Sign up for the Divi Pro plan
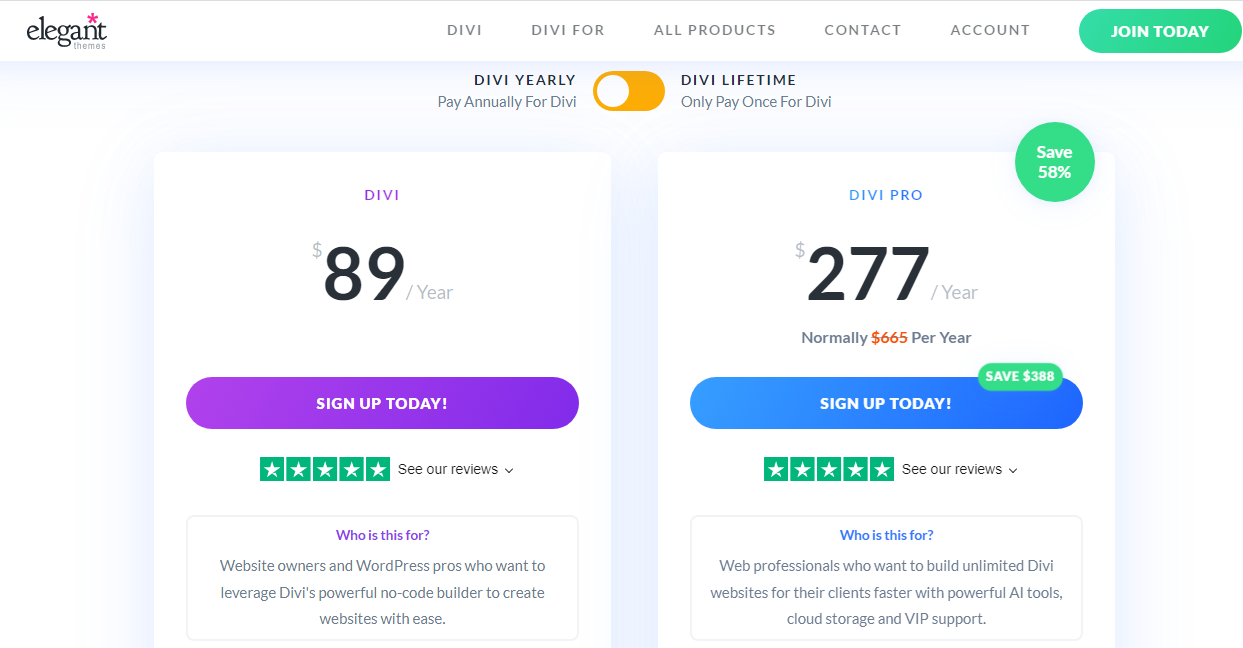This screenshot has height=648, width=1243. coord(886,403)
